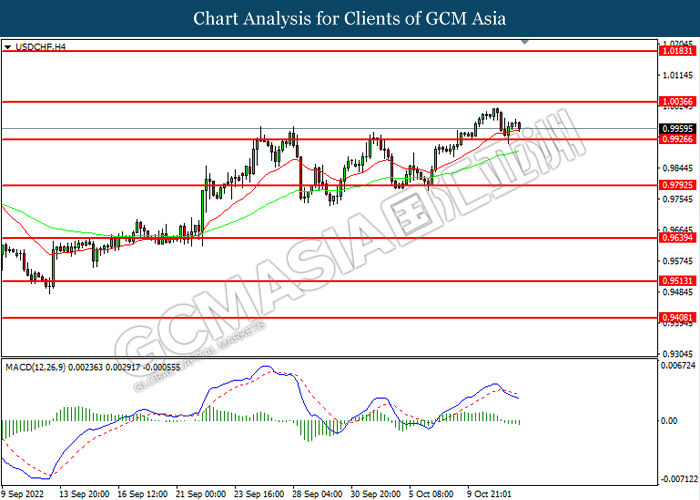Click the 0.95745 price axis value

click(678, 261)
